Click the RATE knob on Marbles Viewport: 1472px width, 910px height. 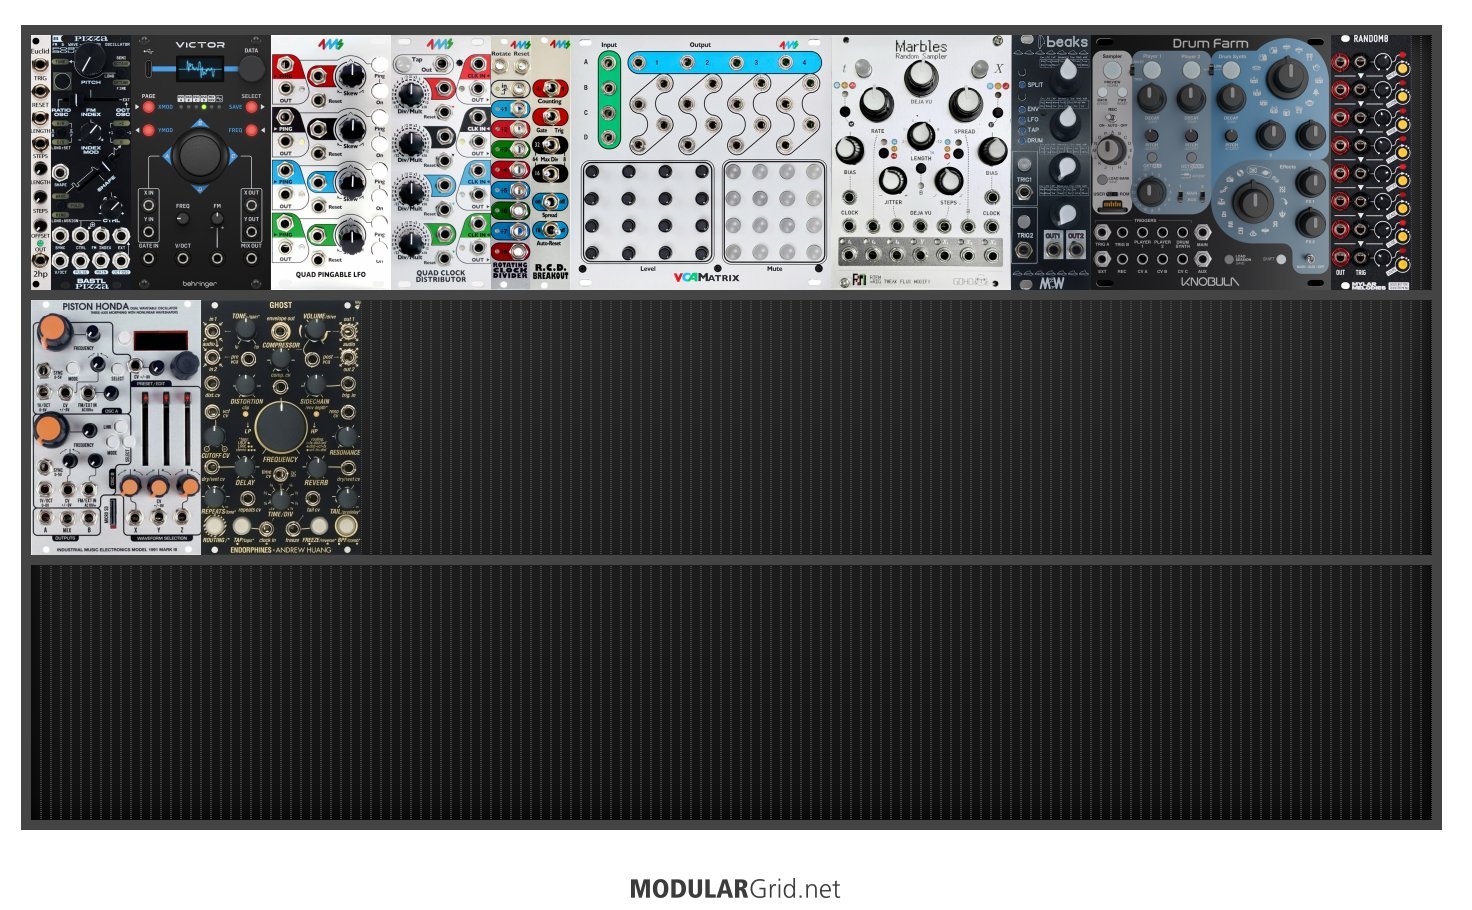point(876,104)
